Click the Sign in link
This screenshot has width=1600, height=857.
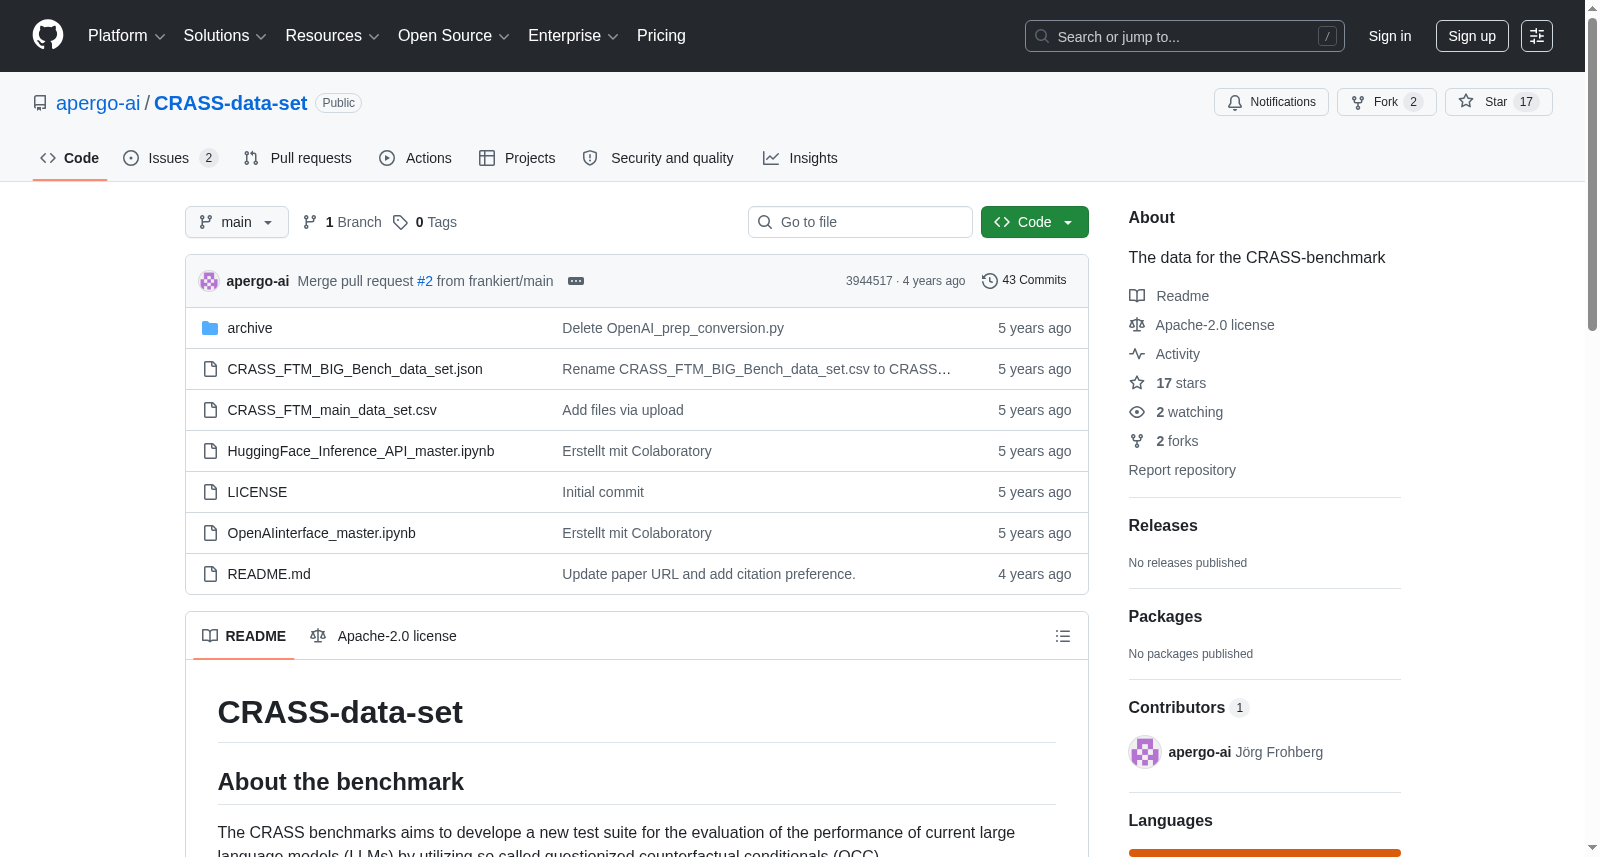[x=1390, y=36]
